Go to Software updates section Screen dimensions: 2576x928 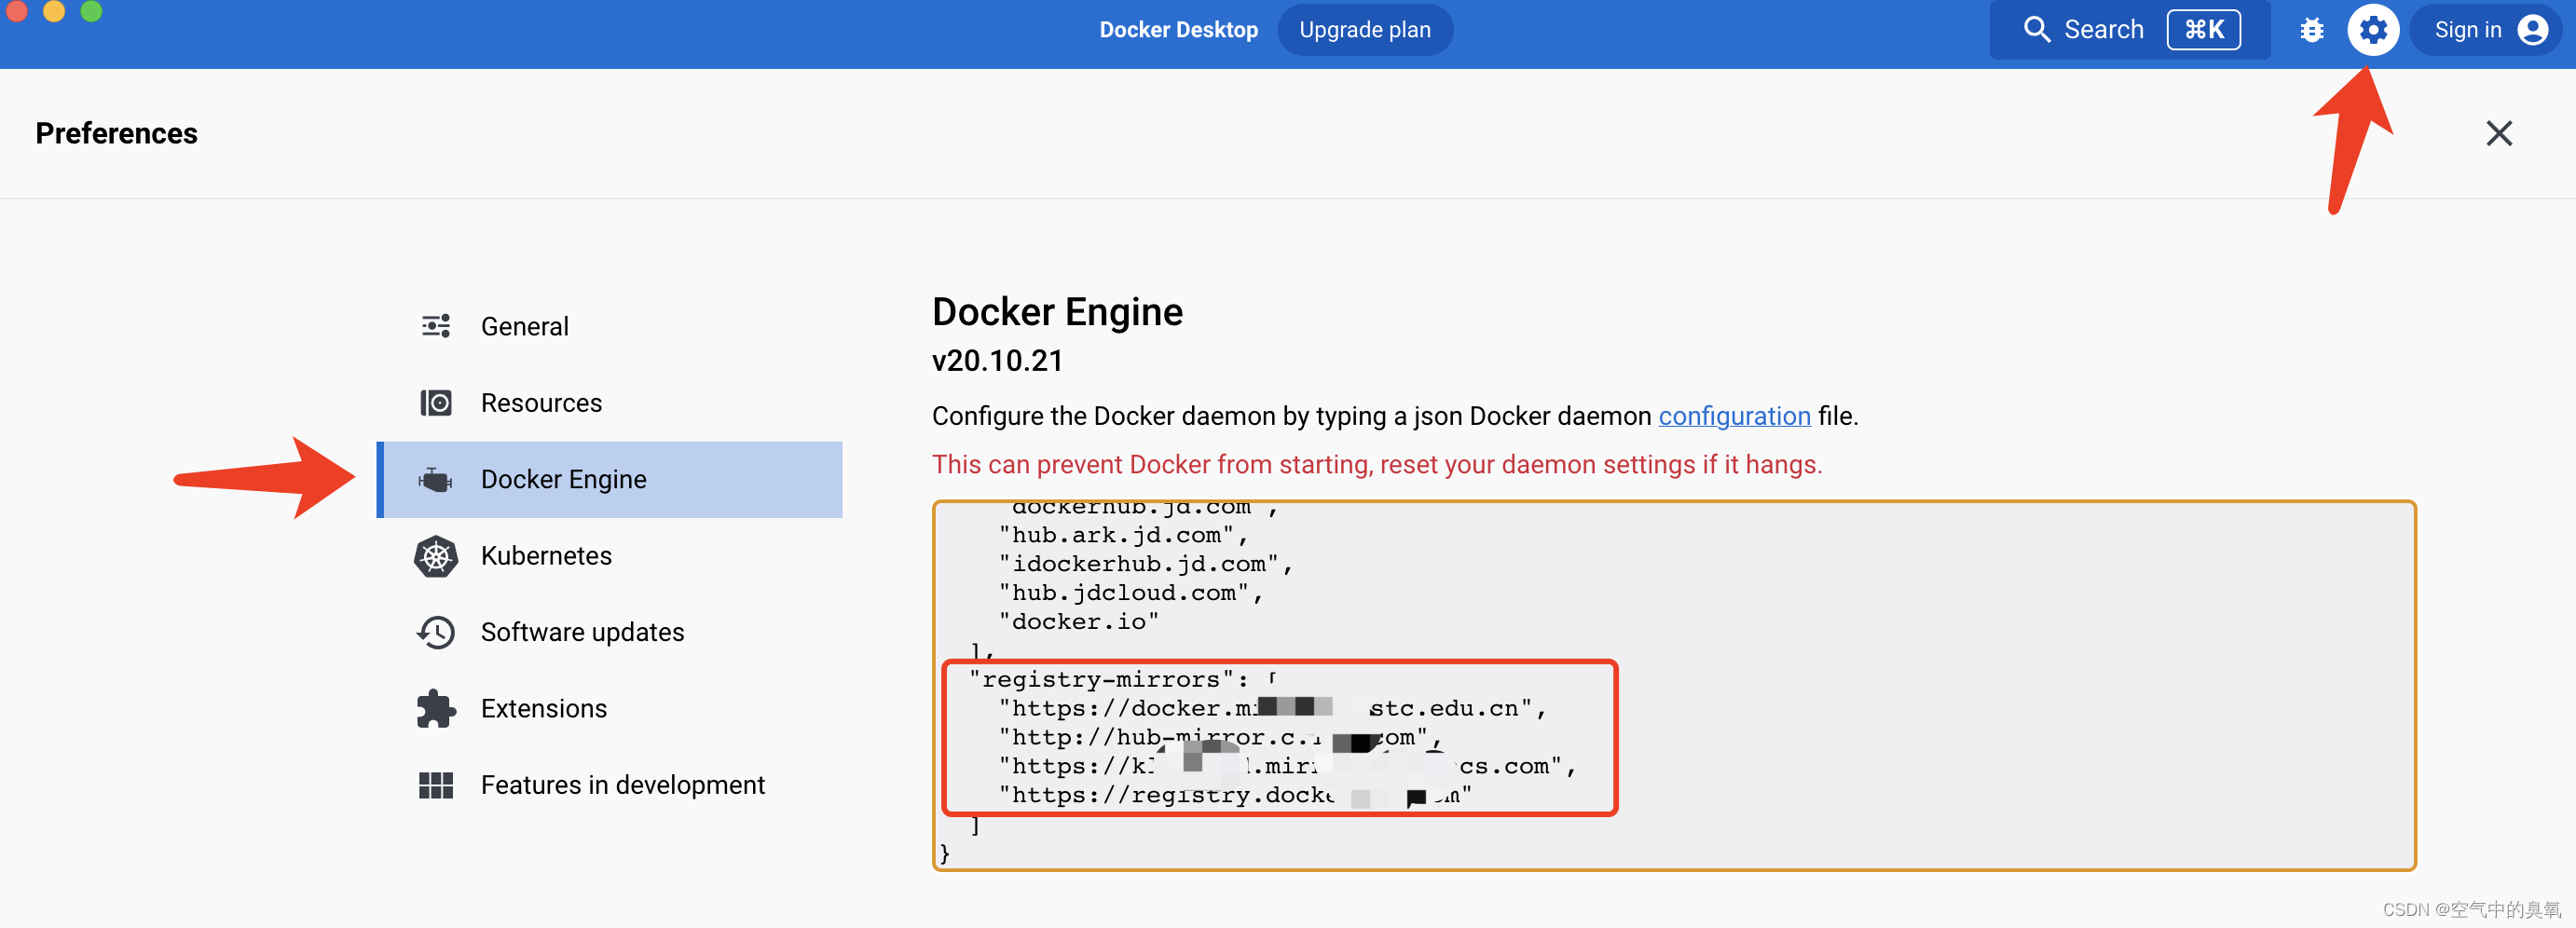click(x=610, y=632)
